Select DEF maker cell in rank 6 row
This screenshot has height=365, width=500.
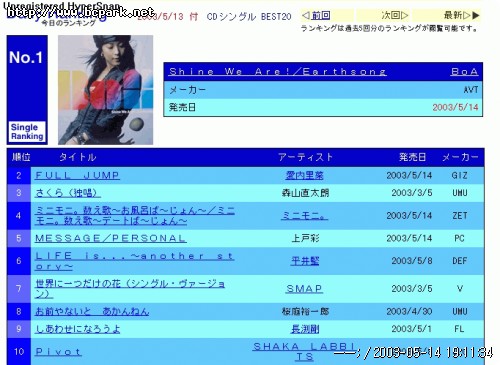[459, 261]
